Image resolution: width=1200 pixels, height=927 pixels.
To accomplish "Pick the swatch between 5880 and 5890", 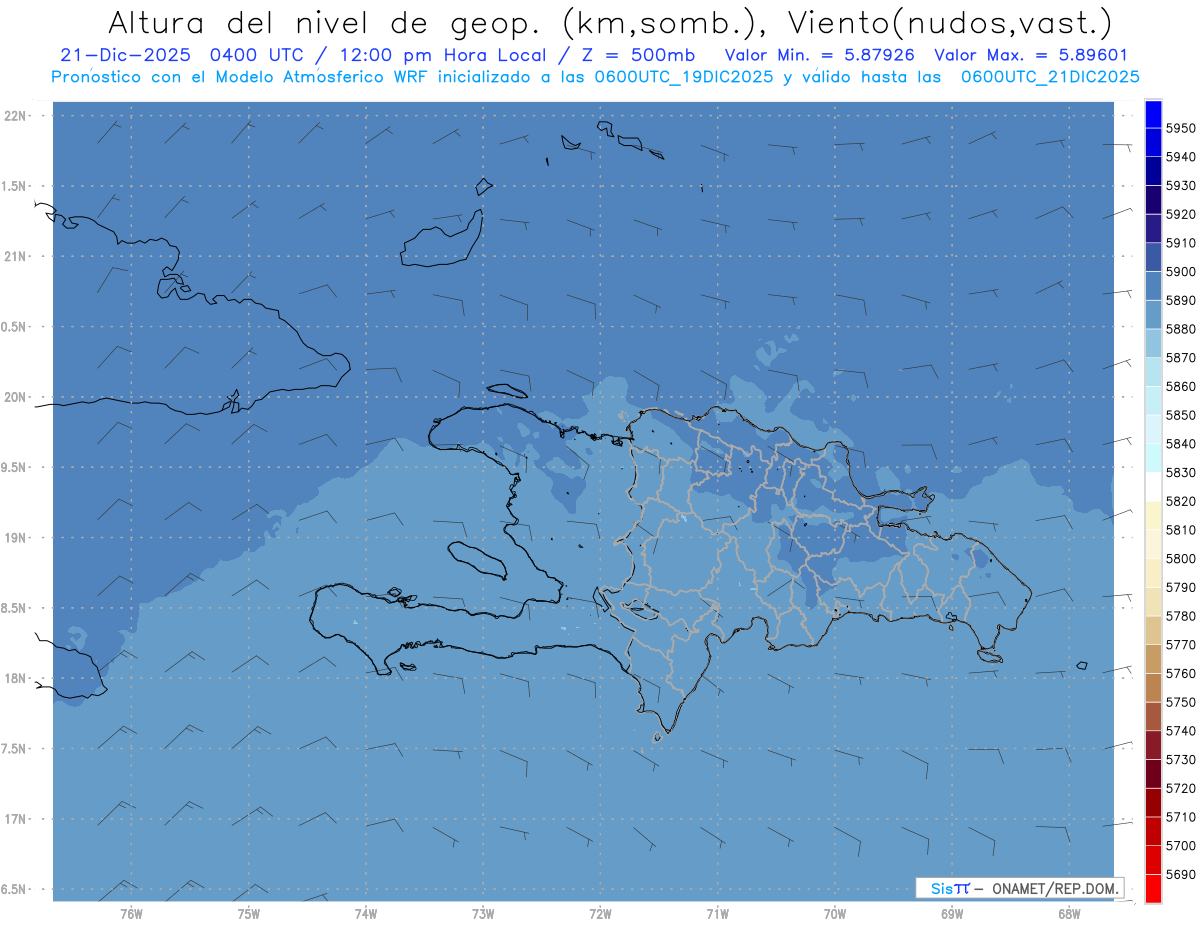I will [1153, 315].
